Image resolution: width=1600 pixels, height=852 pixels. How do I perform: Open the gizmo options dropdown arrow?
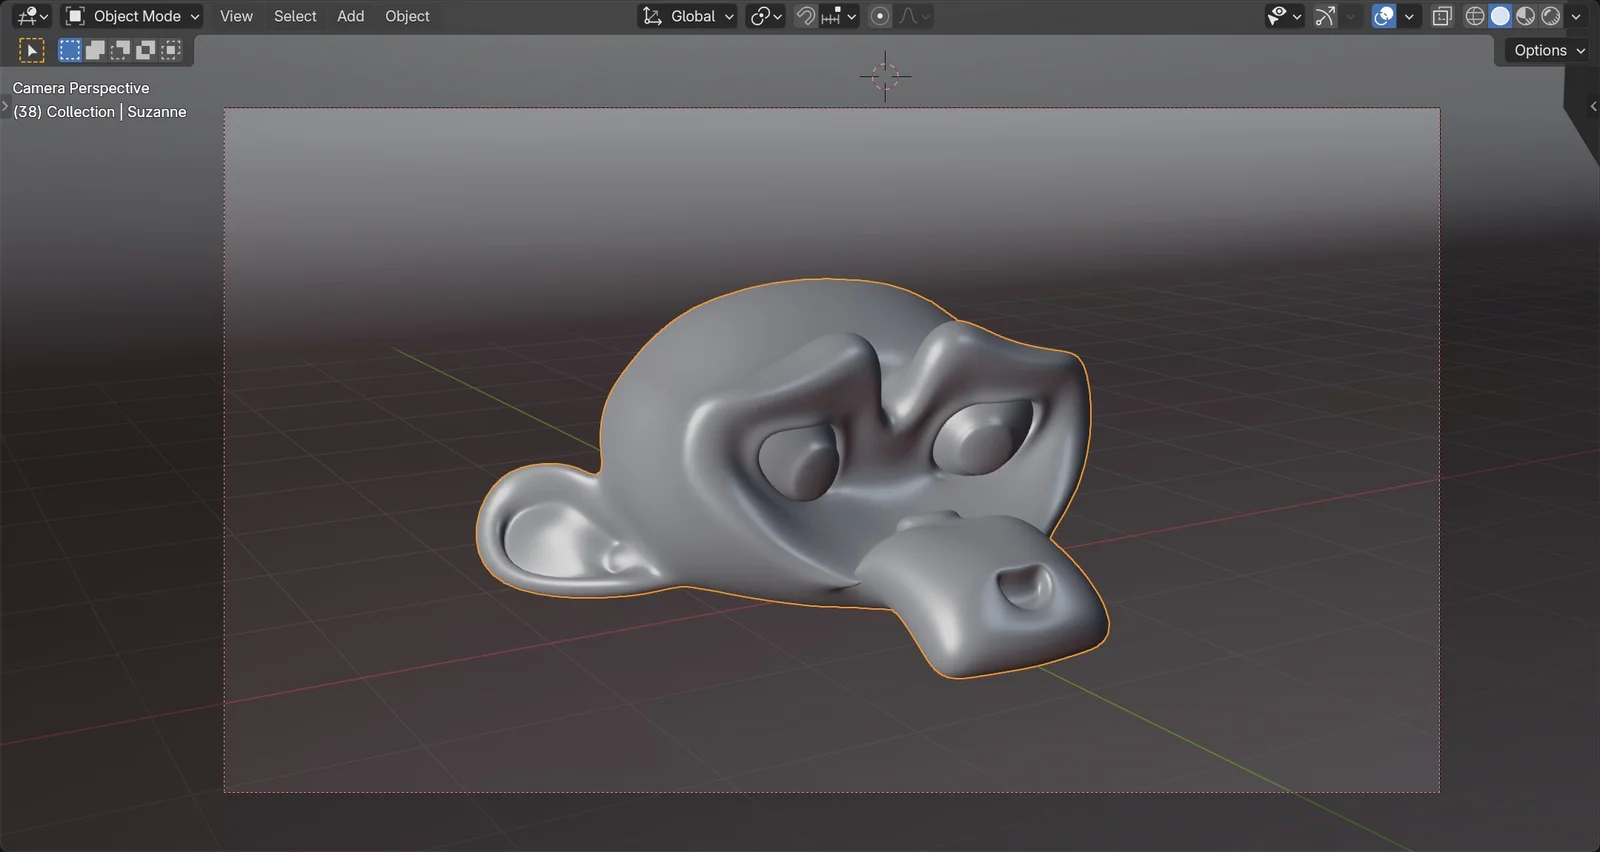click(1351, 16)
